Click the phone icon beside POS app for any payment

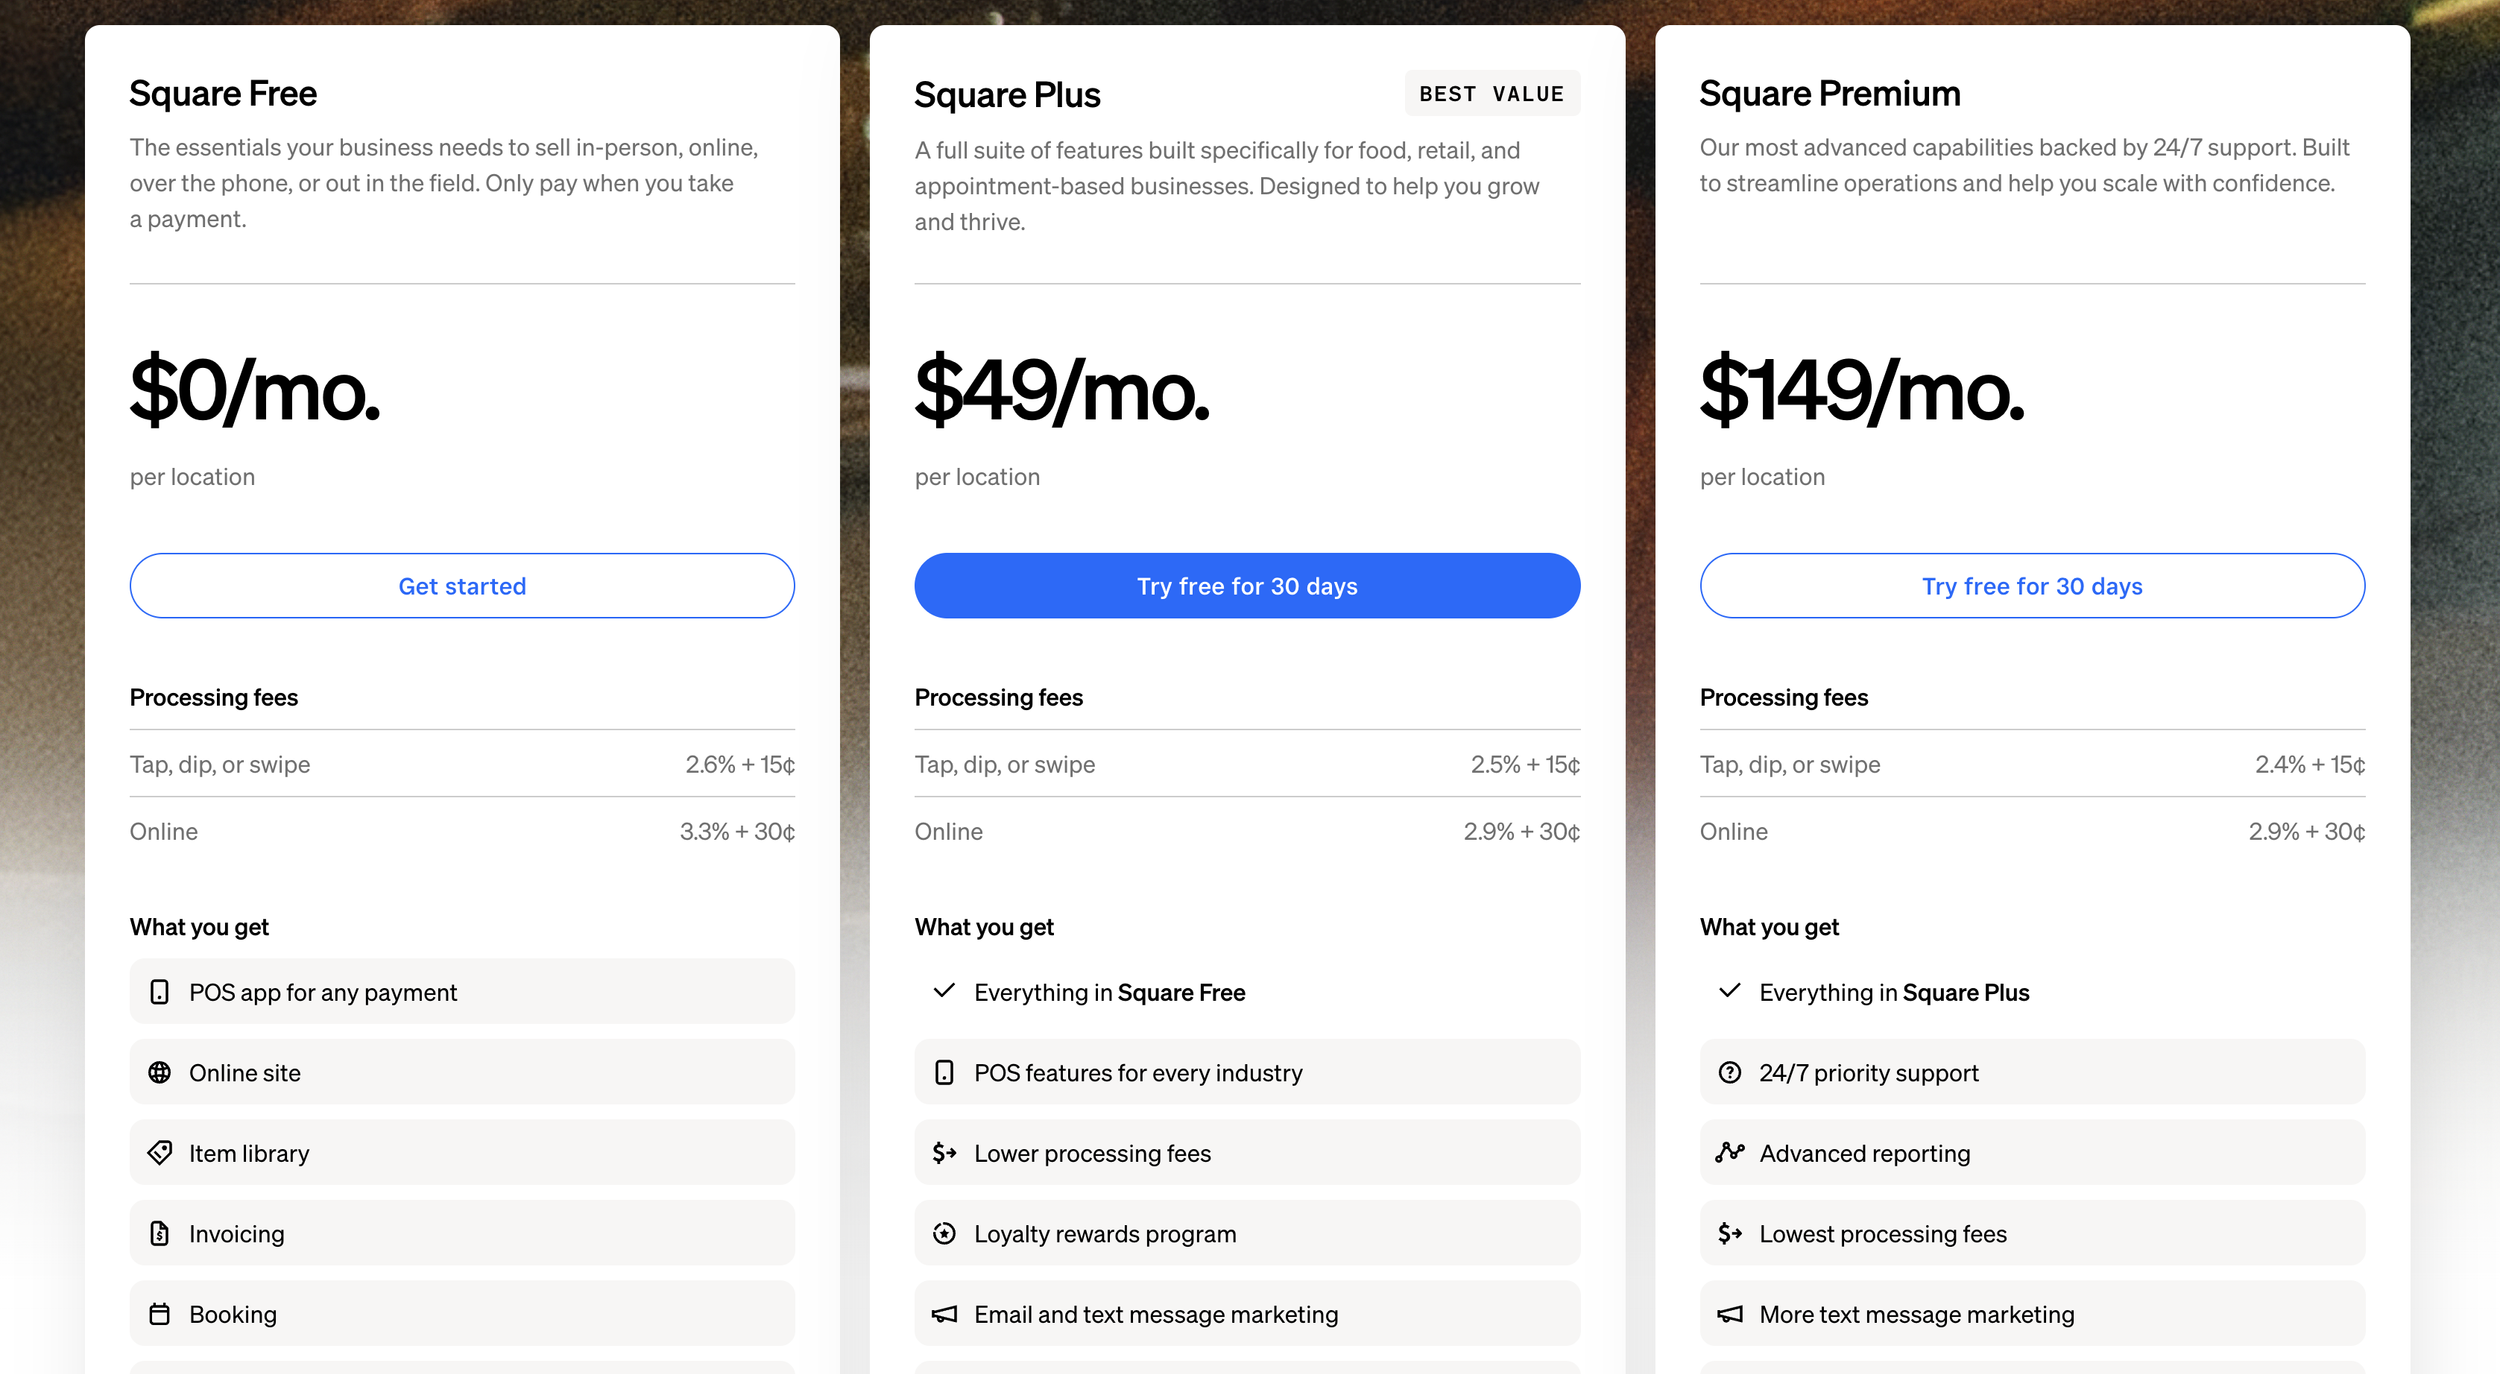[x=159, y=992]
